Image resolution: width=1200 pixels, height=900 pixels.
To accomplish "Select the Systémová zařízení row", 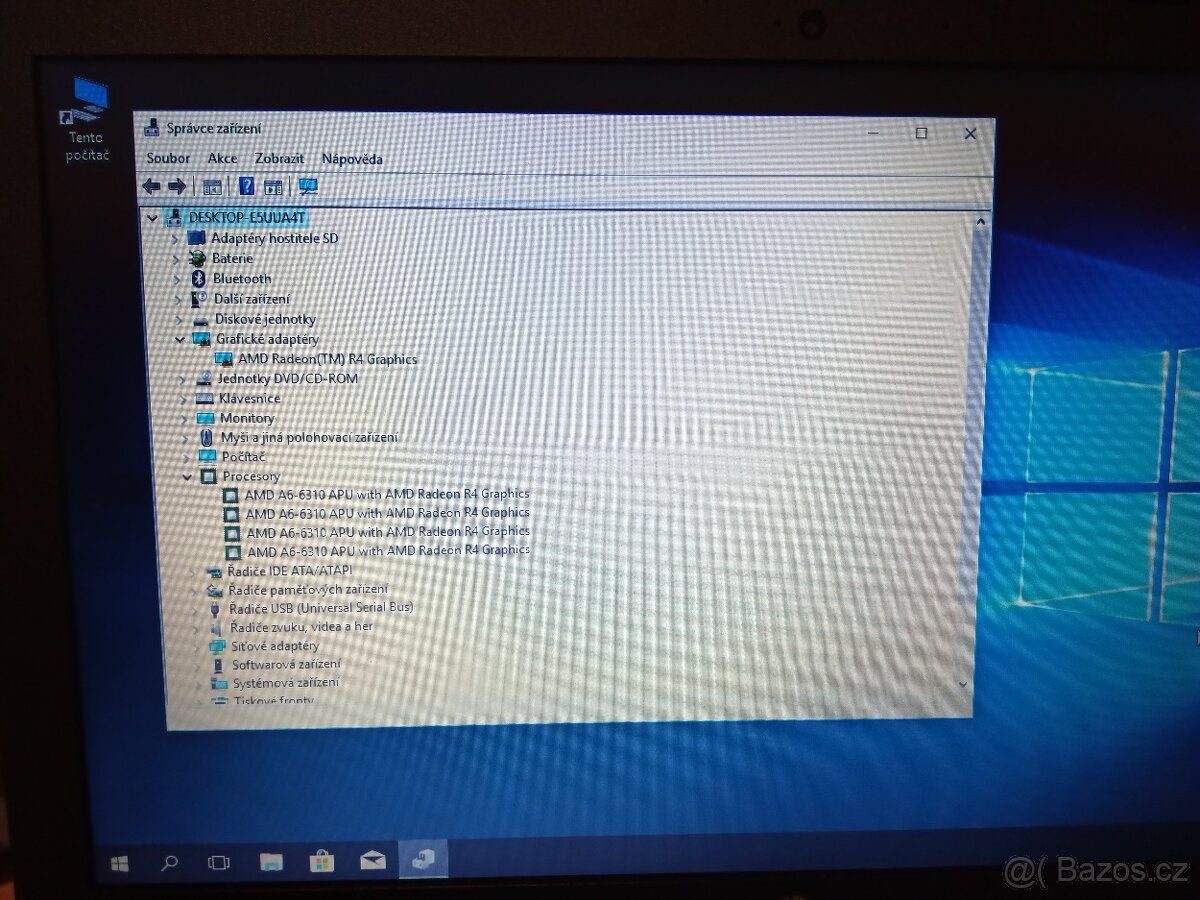I will [x=286, y=683].
